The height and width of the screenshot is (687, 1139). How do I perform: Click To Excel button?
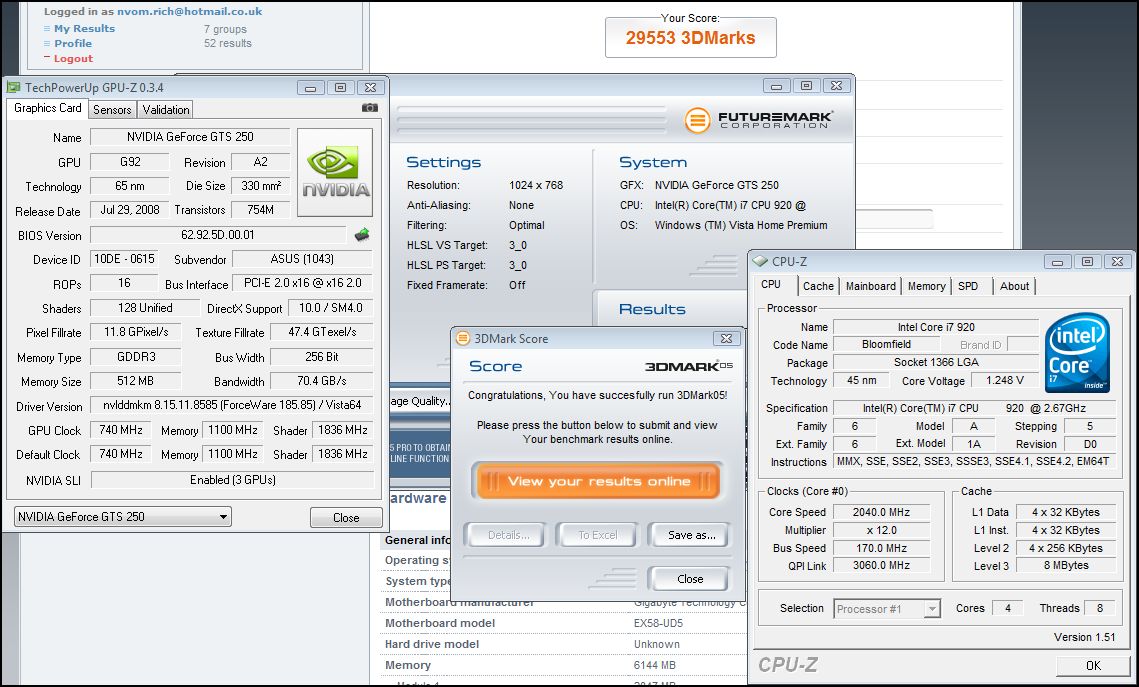[598, 535]
